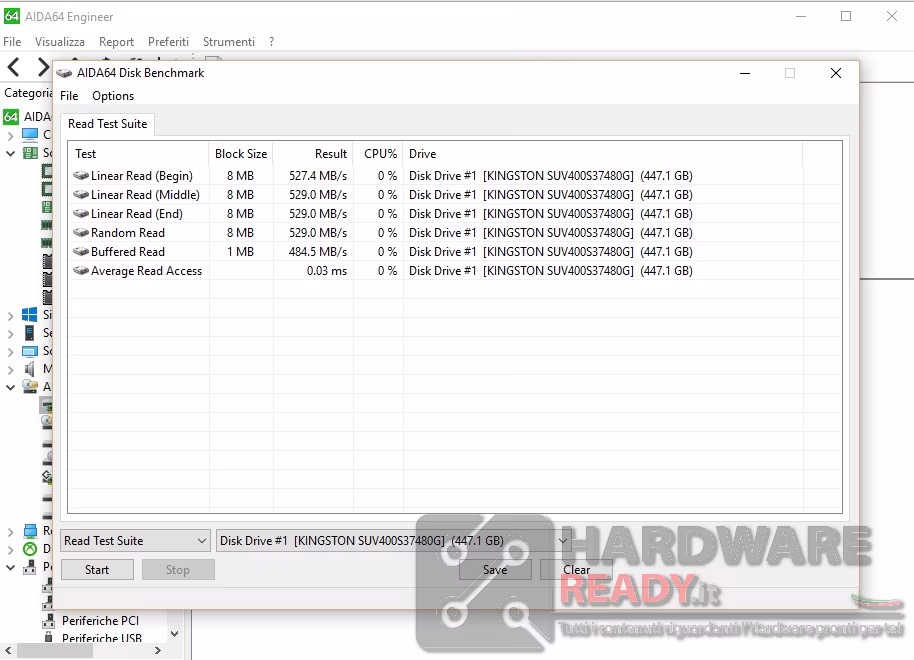Viewport: 914px width, 660px height.
Task: Click the motherboard icon in category tree
Action: click(30, 153)
